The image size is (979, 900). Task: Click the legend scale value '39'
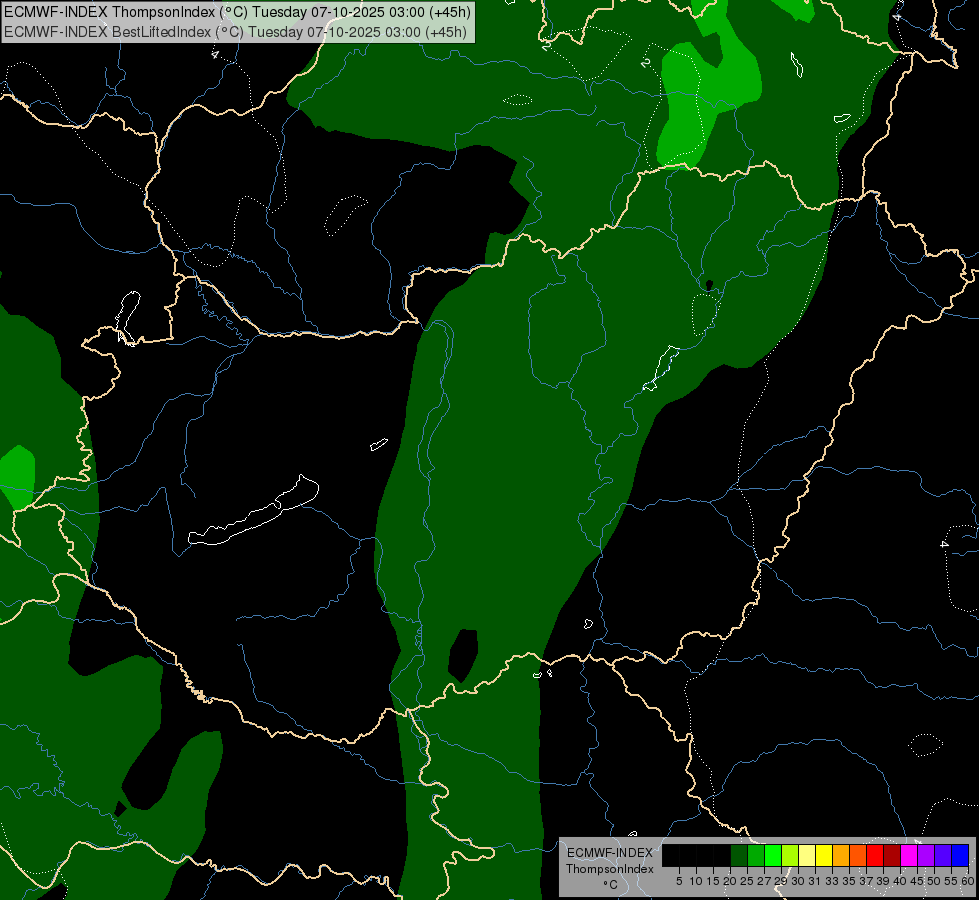point(883,881)
